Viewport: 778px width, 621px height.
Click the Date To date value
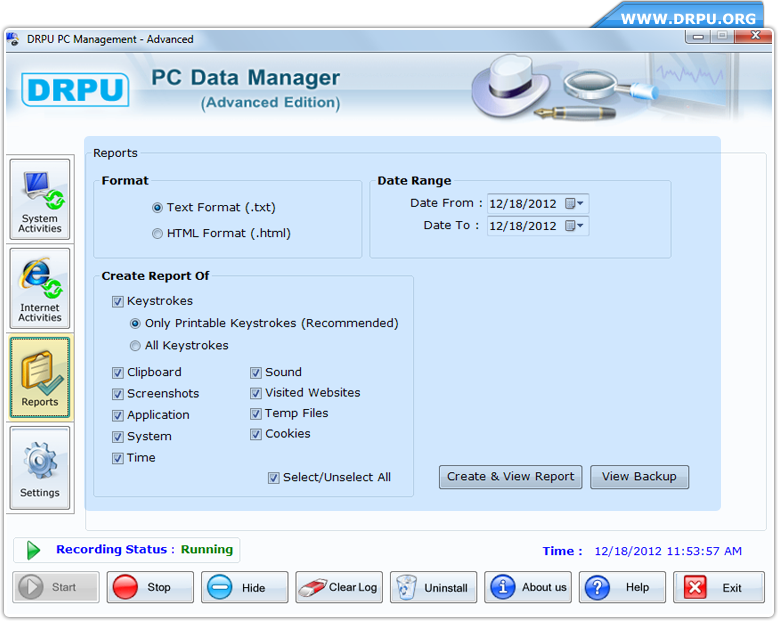(523, 226)
